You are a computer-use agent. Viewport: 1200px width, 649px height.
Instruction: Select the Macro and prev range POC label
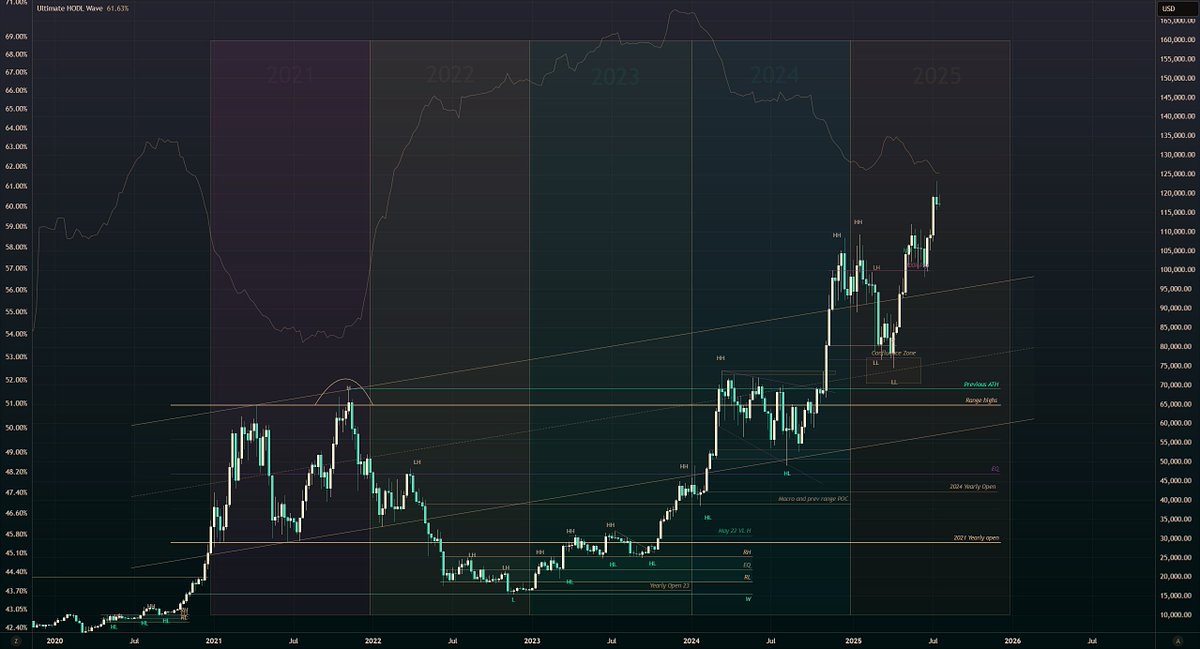click(813, 498)
